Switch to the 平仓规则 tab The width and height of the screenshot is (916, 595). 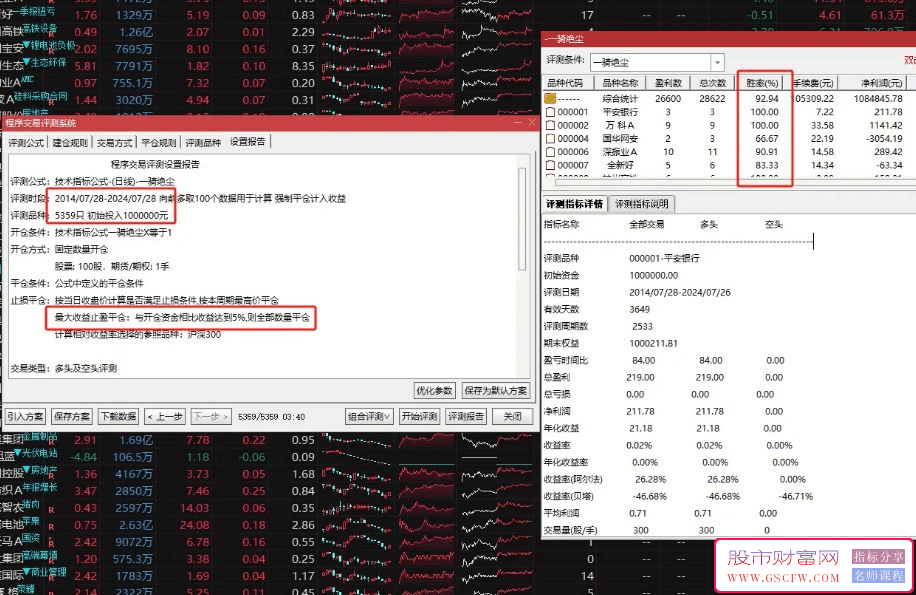click(x=159, y=142)
